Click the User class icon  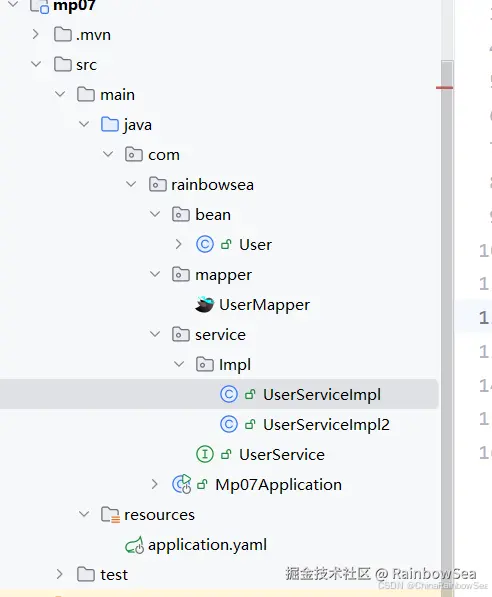click(205, 244)
